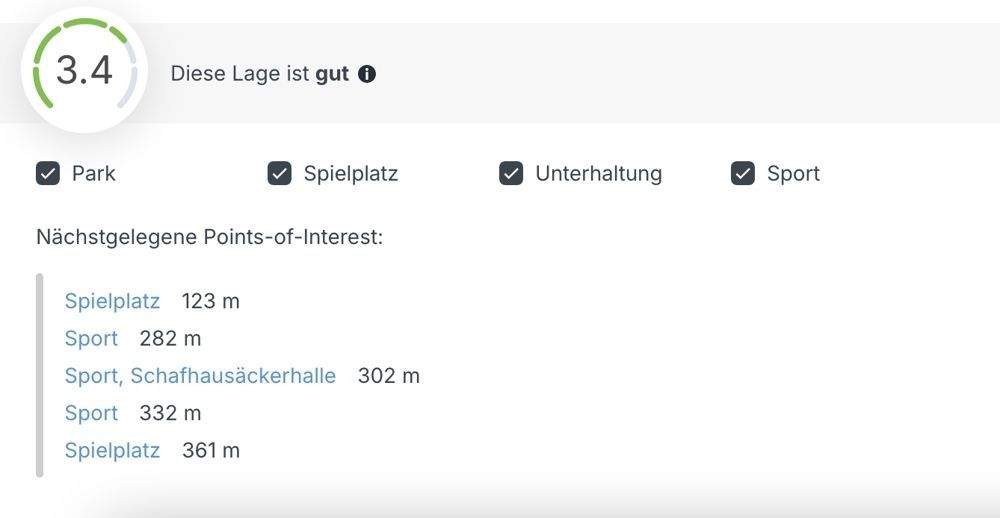Viewport: 1000px width, 518px height.
Task: Click the '302 m' distance text
Action: coord(389,376)
